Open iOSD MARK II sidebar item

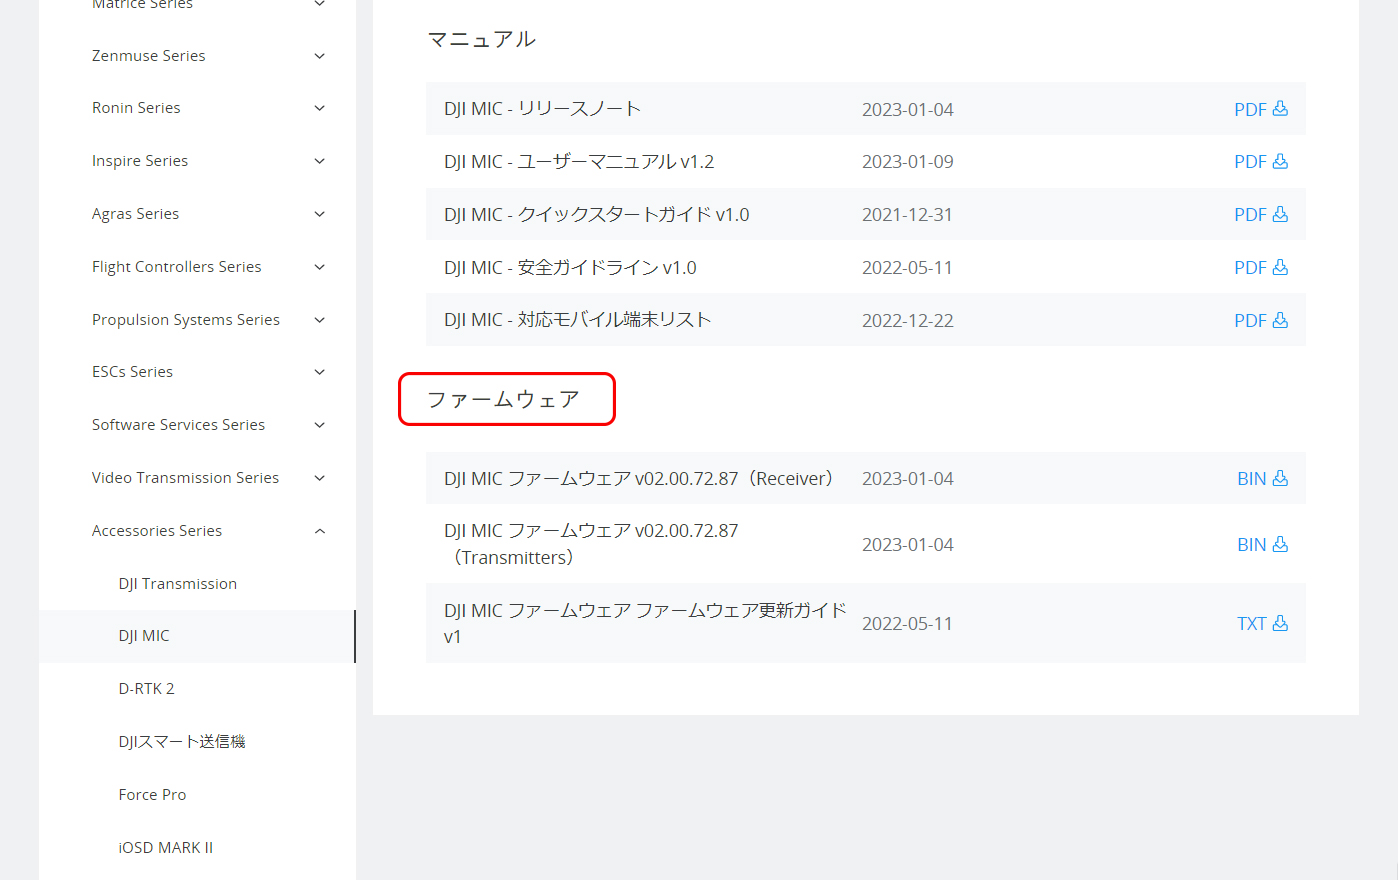click(x=165, y=848)
